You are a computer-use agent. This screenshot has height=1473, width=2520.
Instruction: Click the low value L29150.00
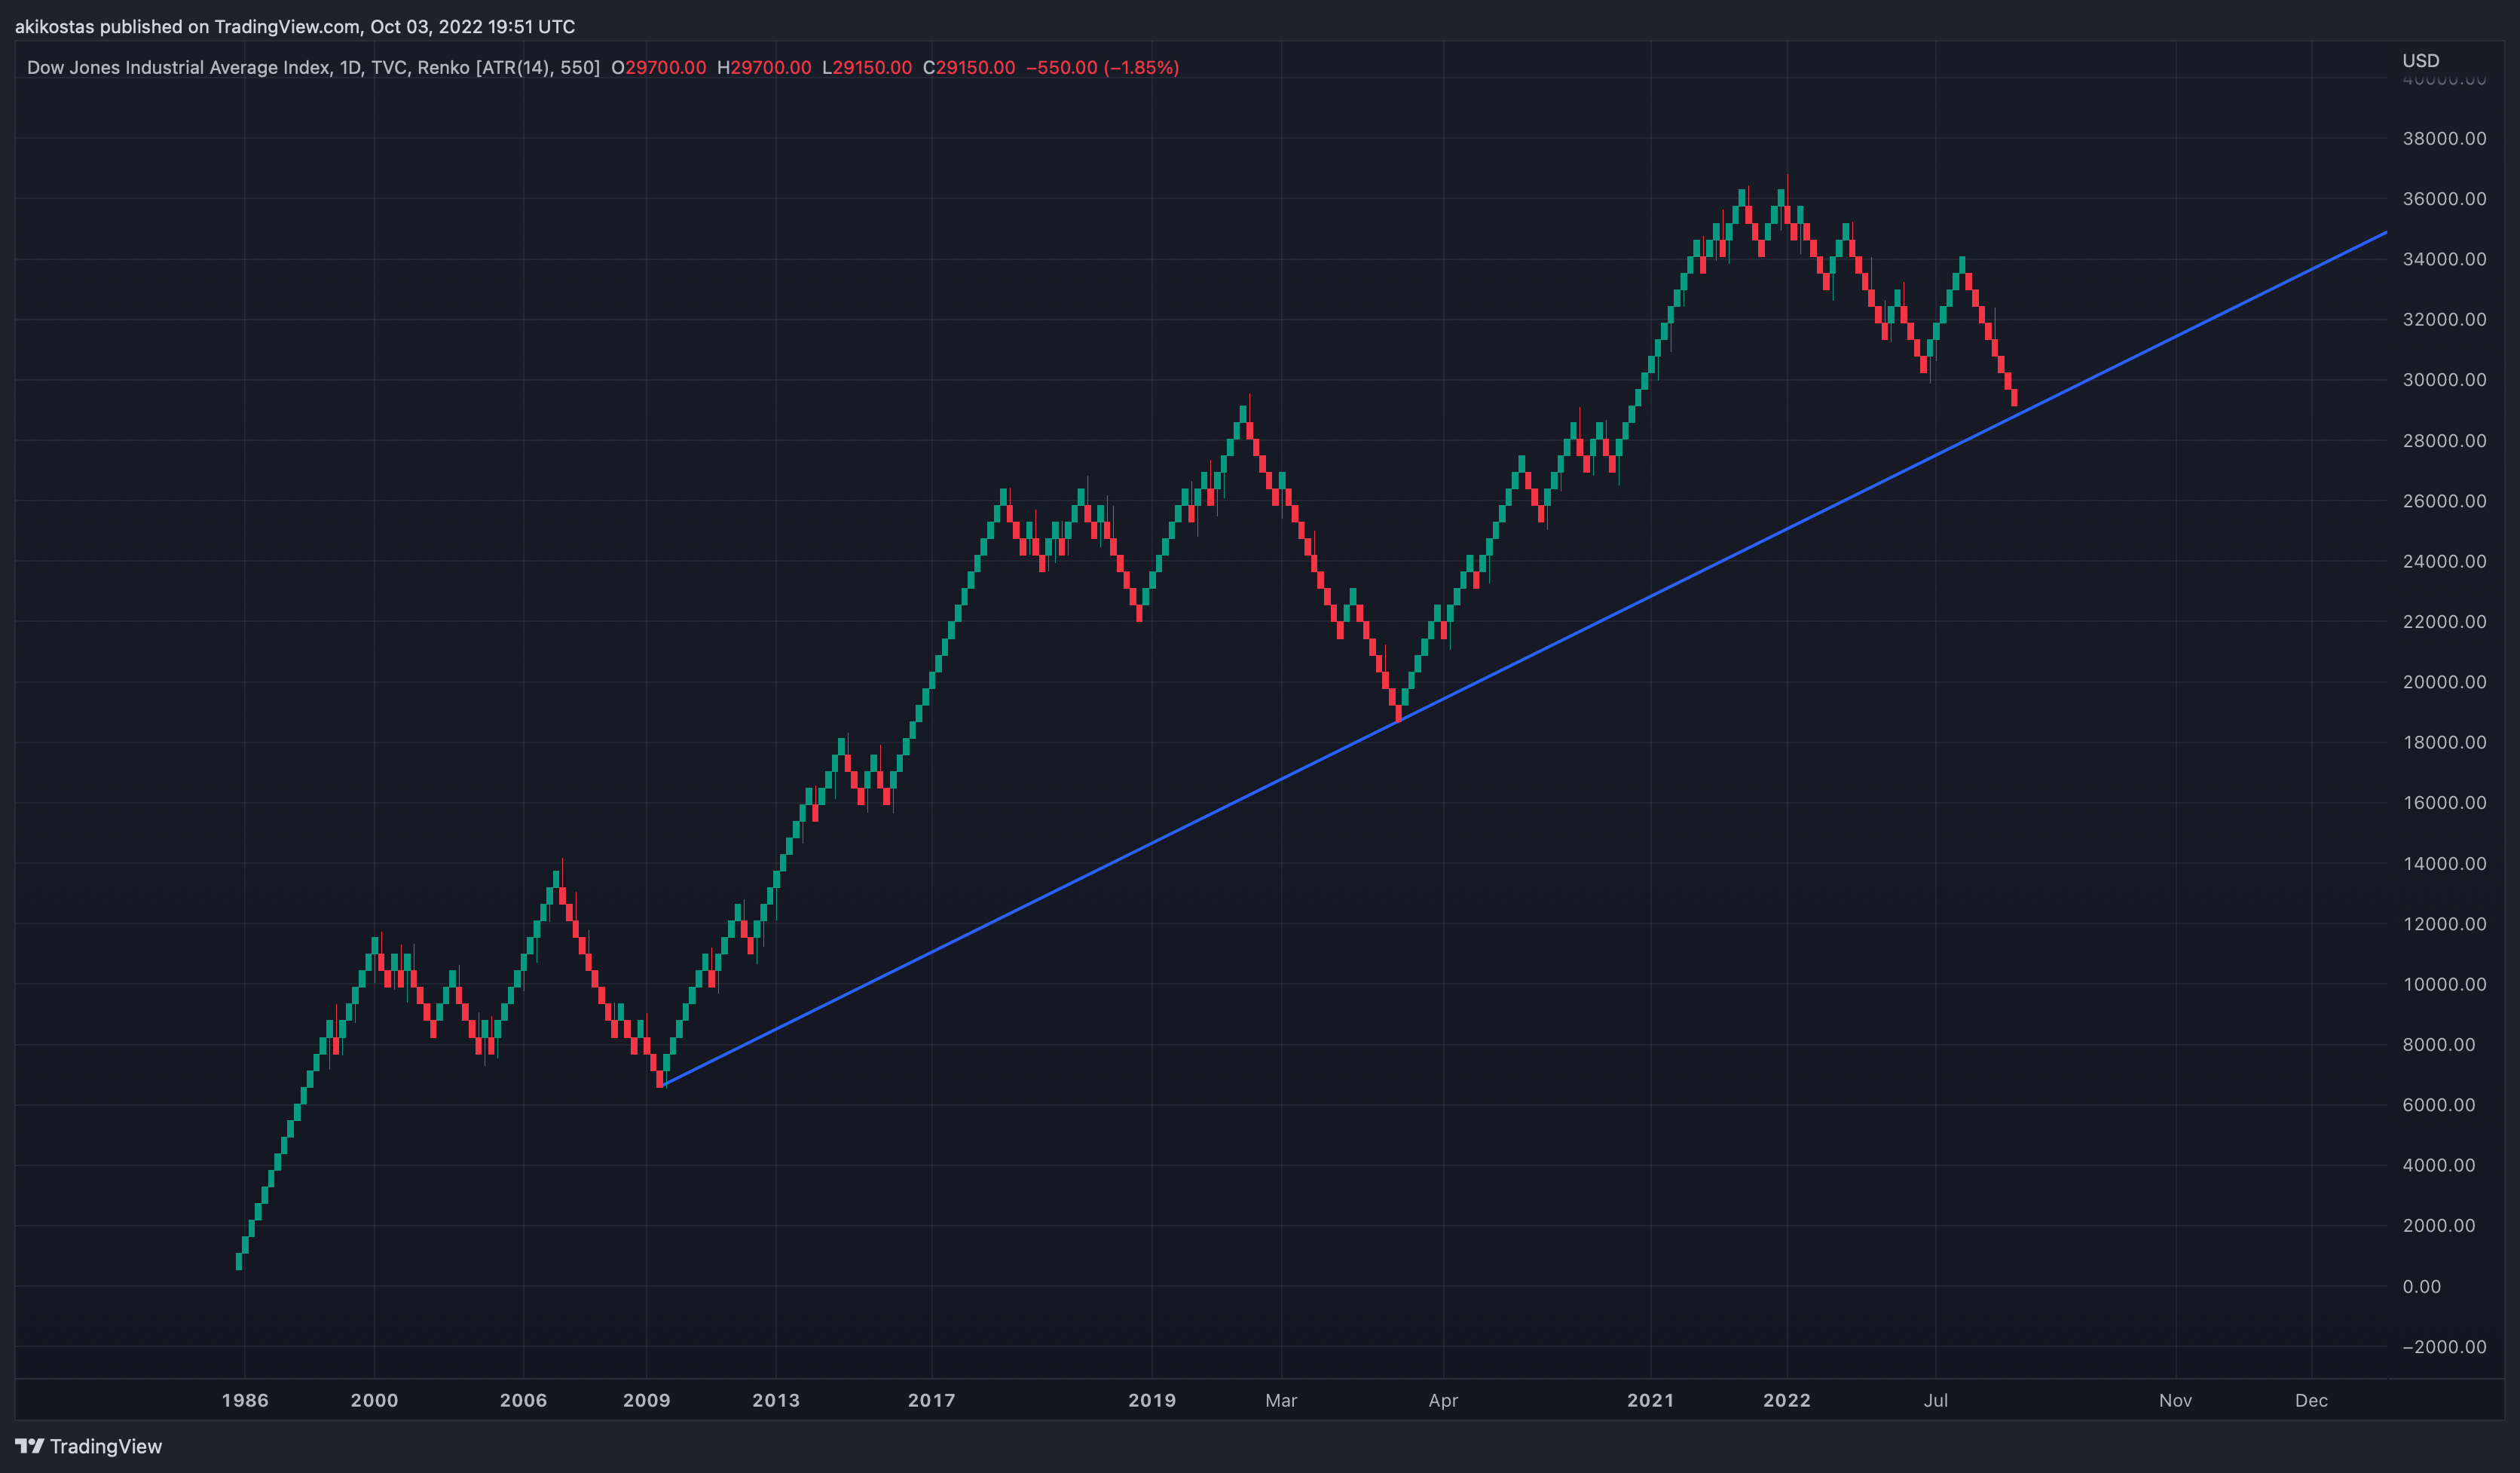tap(867, 67)
